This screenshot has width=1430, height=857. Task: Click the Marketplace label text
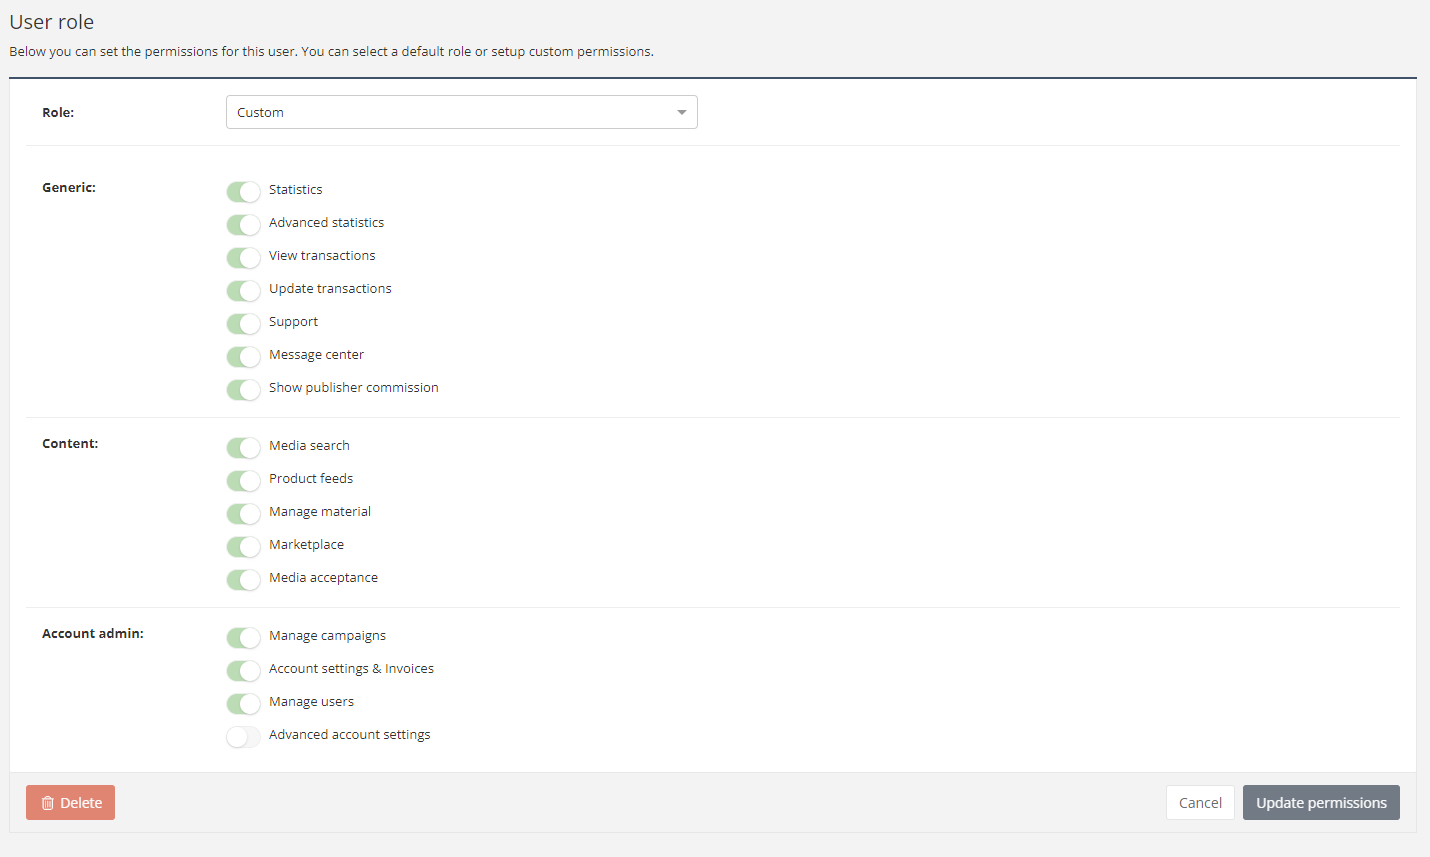coord(306,544)
